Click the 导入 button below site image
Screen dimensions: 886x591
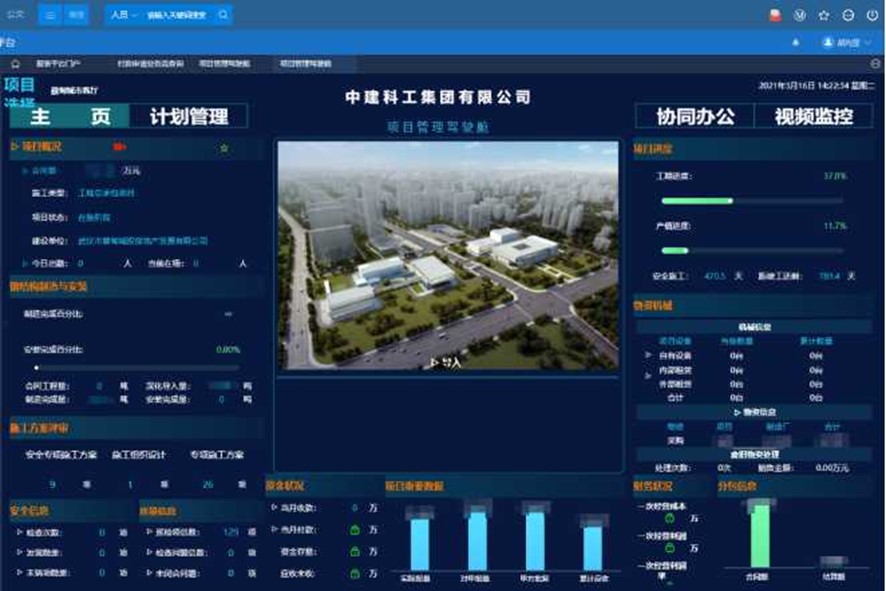coord(446,362)
